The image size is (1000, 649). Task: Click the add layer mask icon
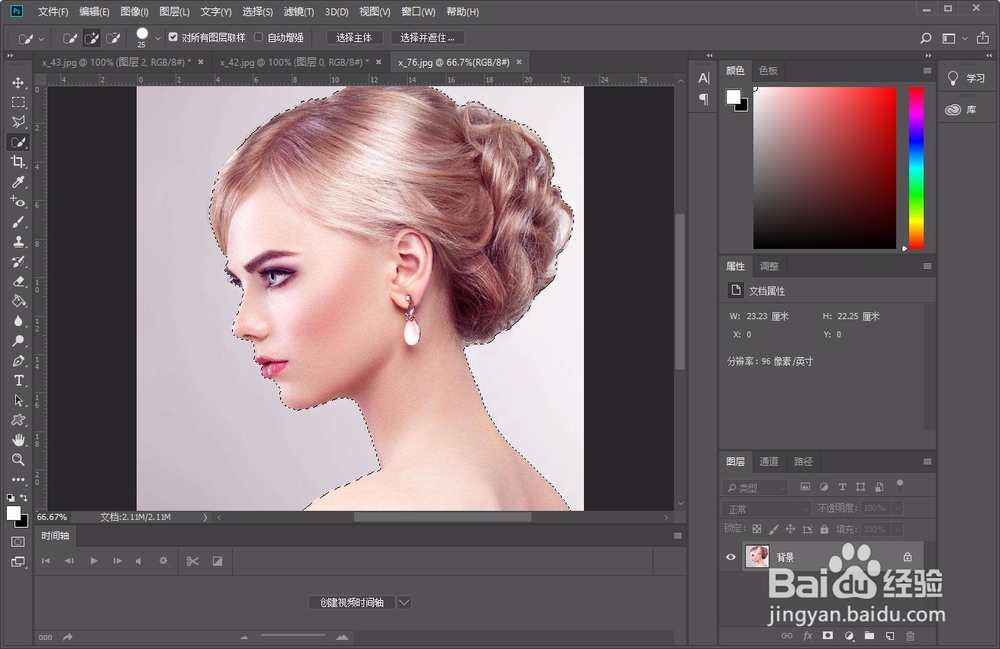pyautogui.click(x=828, y=636)
